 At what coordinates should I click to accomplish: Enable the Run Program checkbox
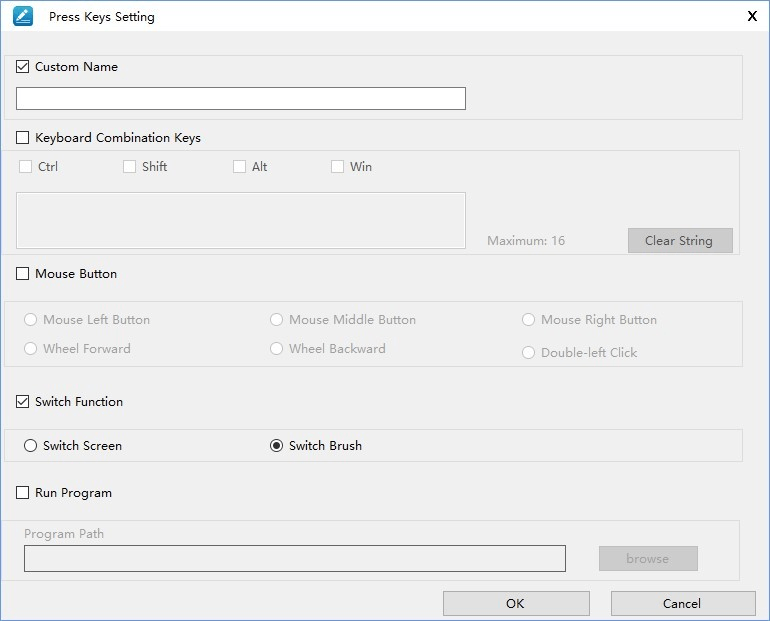point(23,493)
